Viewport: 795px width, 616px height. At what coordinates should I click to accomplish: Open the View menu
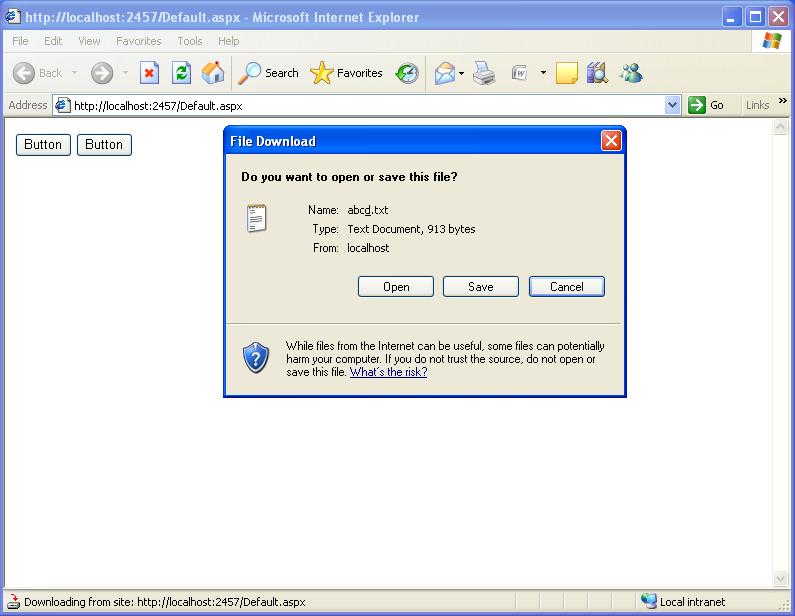(x=89, y=41)
